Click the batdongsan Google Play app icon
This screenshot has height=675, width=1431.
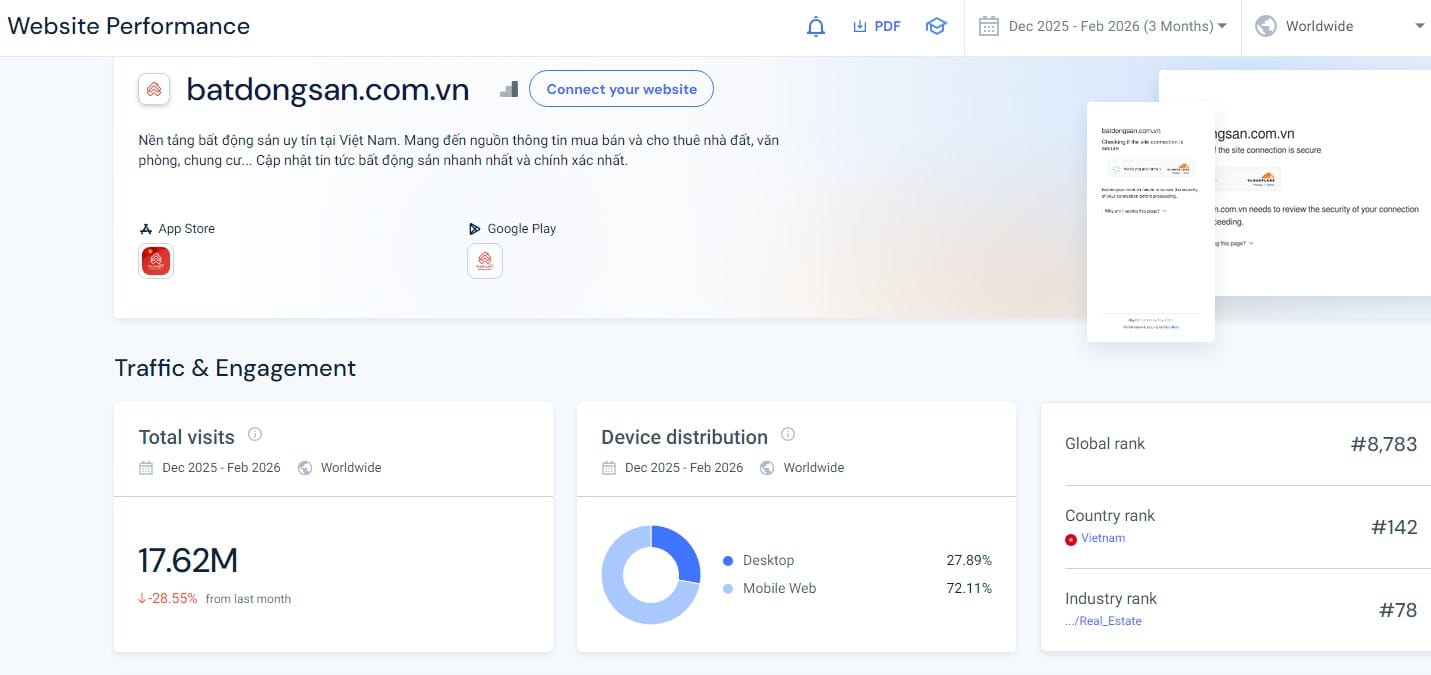[x=484, y=260]
